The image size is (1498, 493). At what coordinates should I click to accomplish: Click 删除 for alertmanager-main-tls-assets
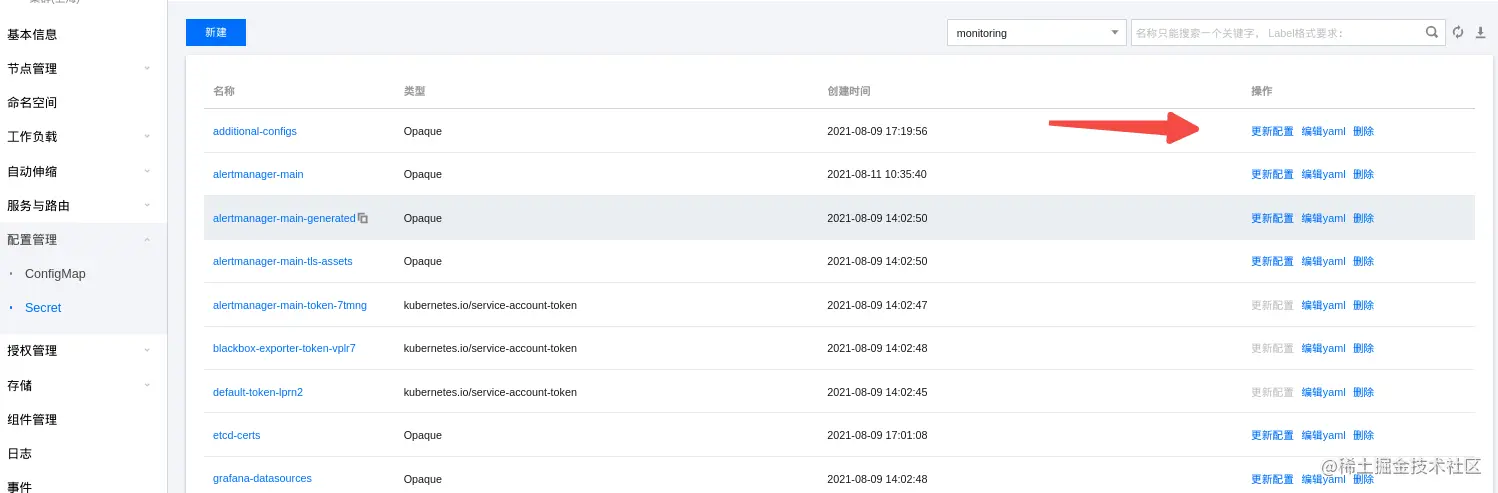tap(1363, 261)
